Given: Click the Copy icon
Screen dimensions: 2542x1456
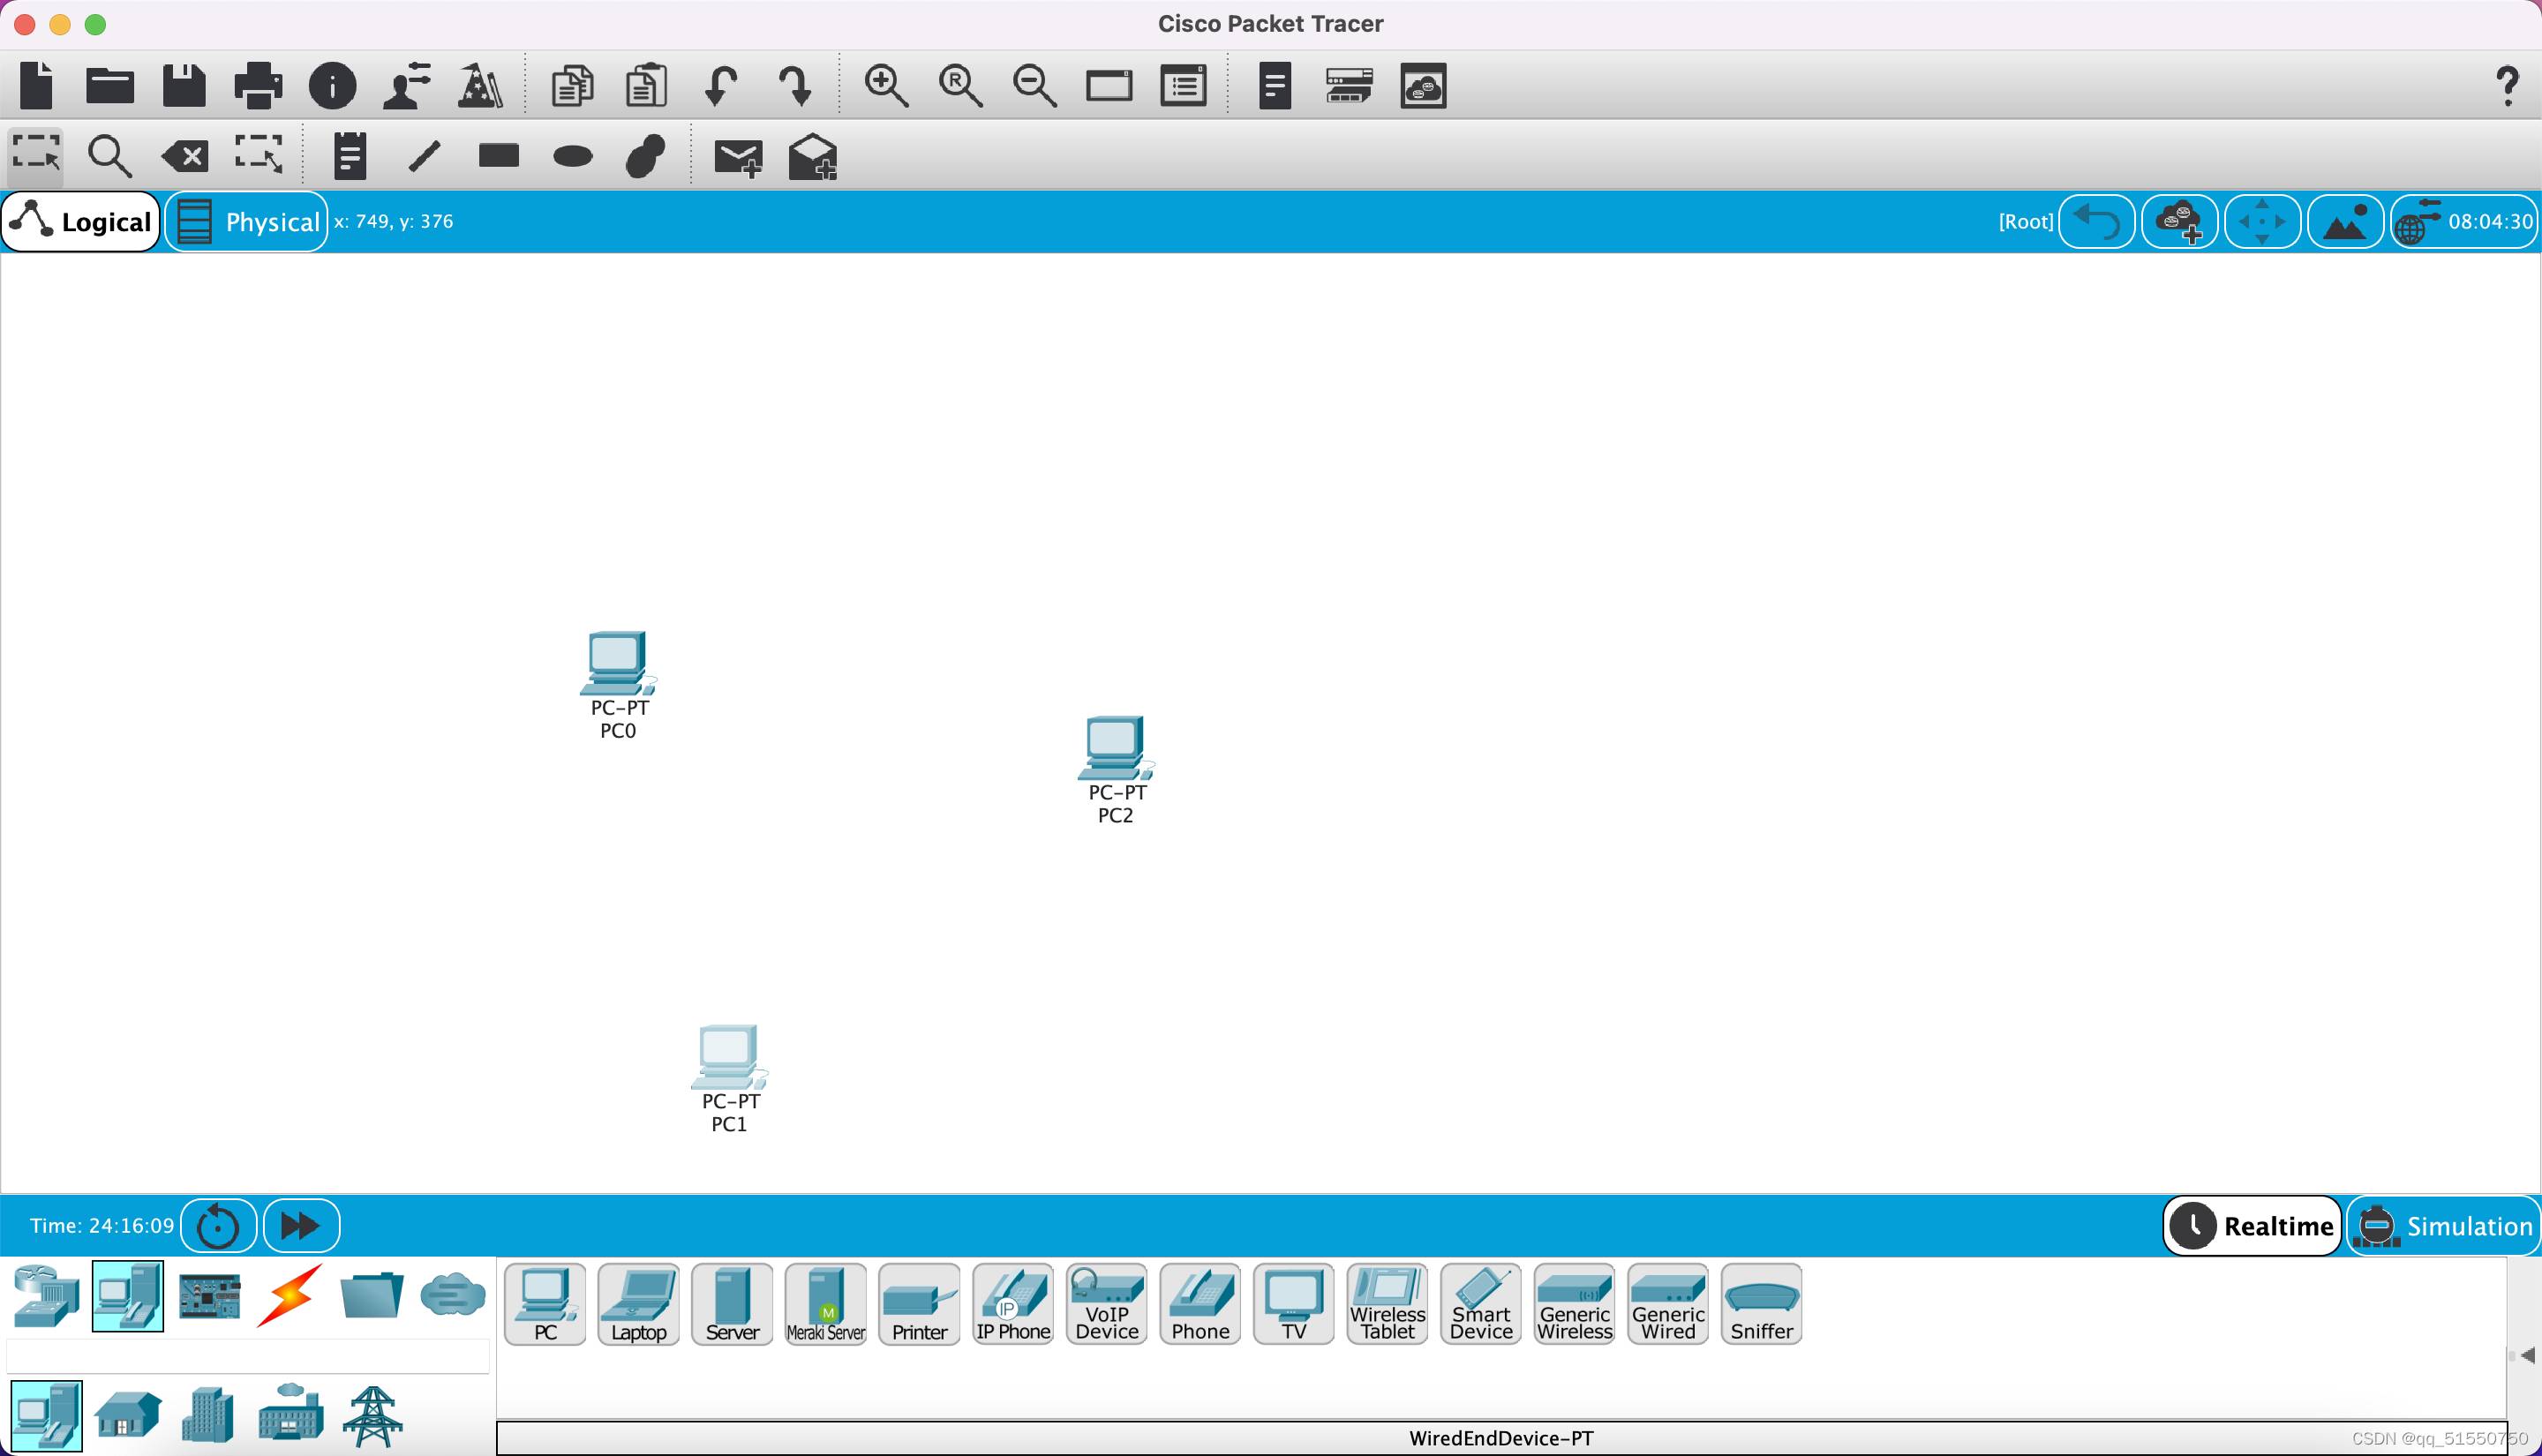Looking at the screenshot, I should click(572, 85).
